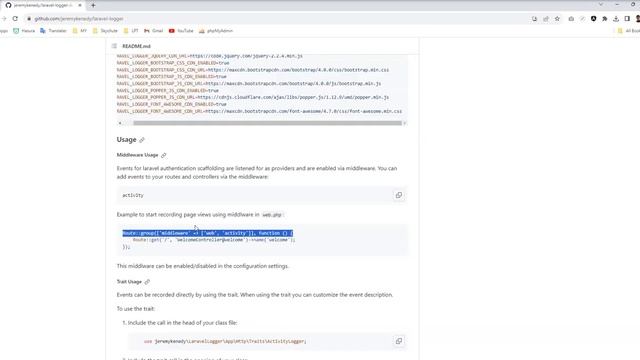
Task: Click 'This middleware can be enabled/disabled' sentence
Action: pyautogui.click(x=203, y=266)
